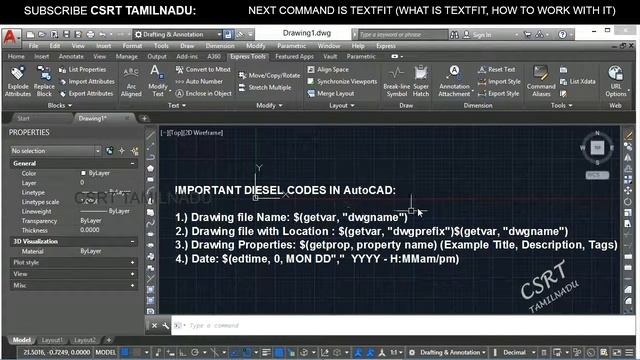Viewport: 640px width, 360px height.
Task: Click Stretch Multiple tool
Action: pyautogui.click(x=265, y=87)
